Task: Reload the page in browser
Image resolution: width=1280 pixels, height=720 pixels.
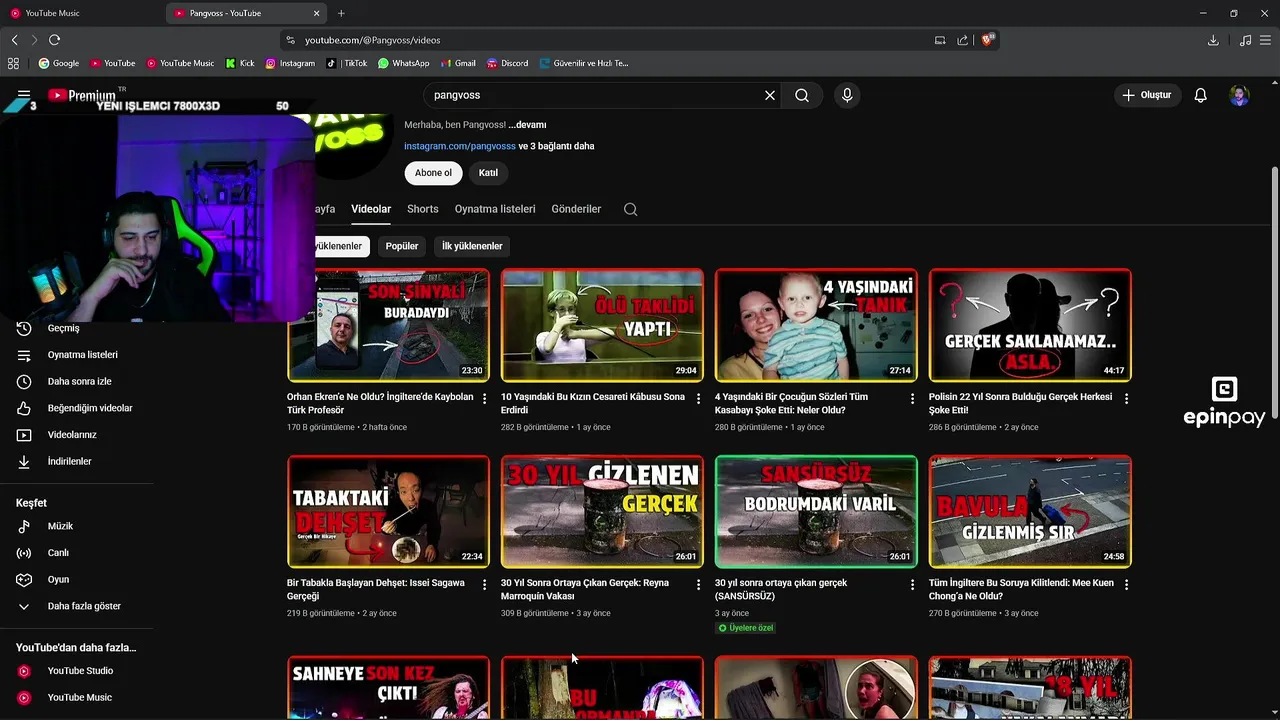Action: pos(54,40)
